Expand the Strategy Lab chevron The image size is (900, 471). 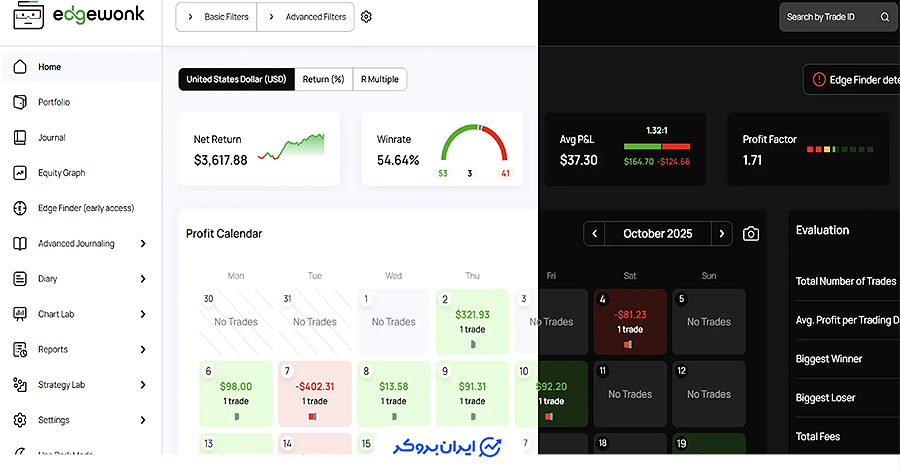coord(143,385)
